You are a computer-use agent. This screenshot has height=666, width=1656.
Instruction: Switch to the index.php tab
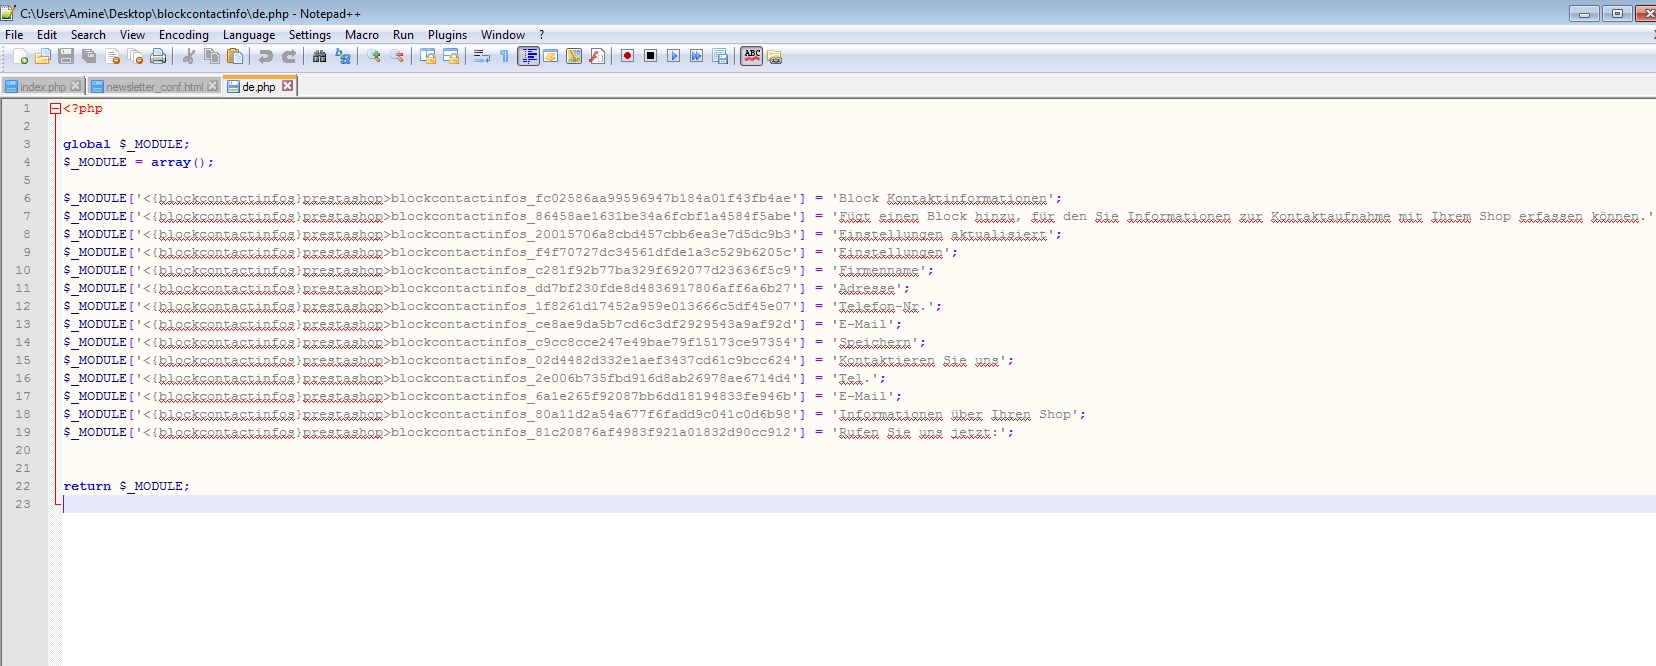click(43, 87)
